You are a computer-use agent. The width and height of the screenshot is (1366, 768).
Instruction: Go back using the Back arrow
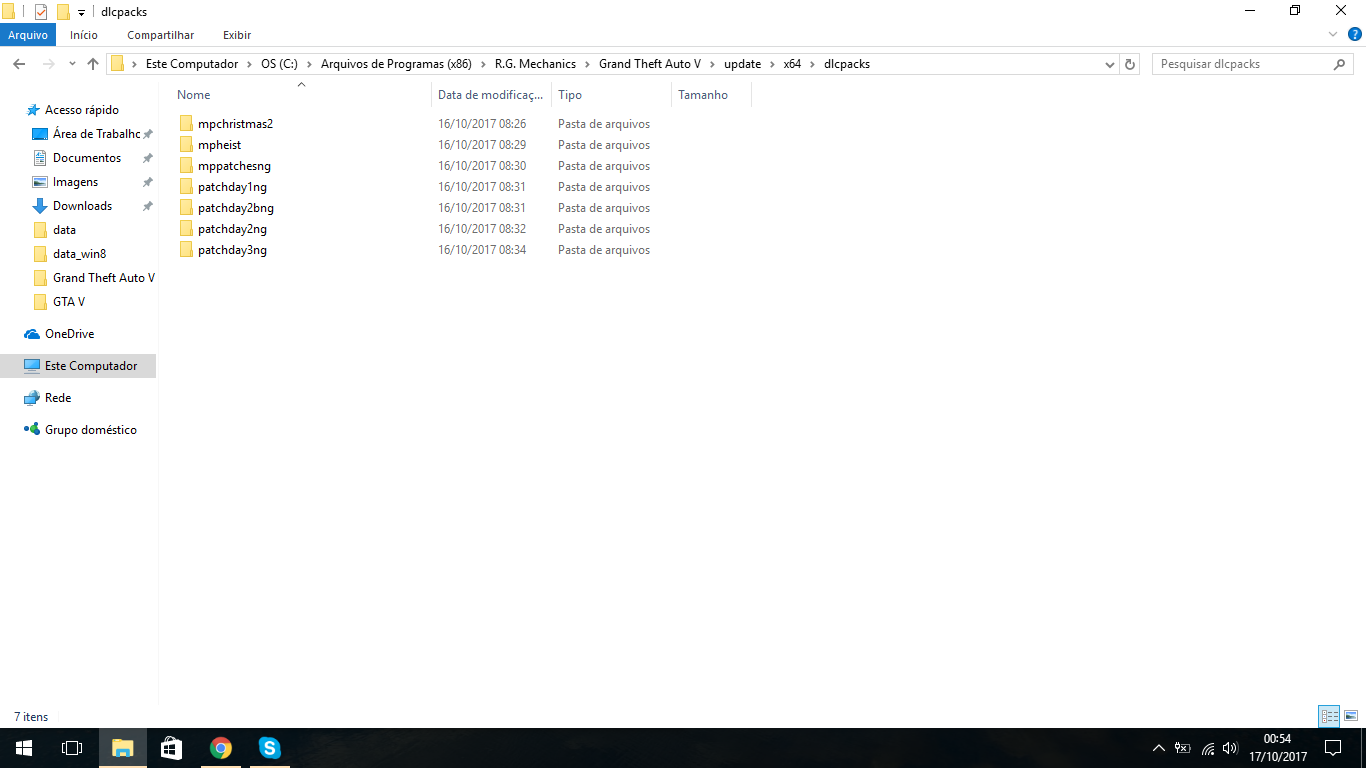click(19, 64)
